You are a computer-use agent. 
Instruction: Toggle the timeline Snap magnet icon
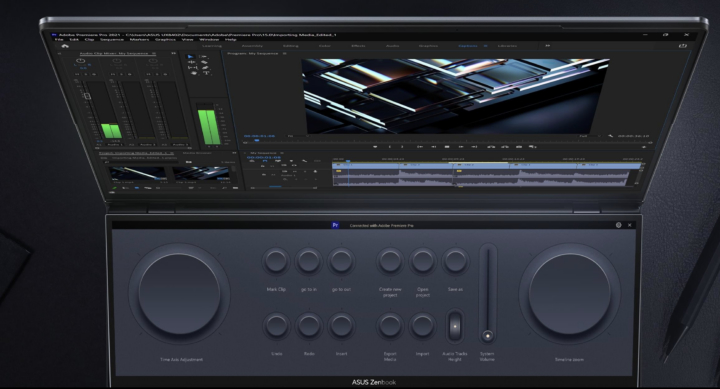264,161
